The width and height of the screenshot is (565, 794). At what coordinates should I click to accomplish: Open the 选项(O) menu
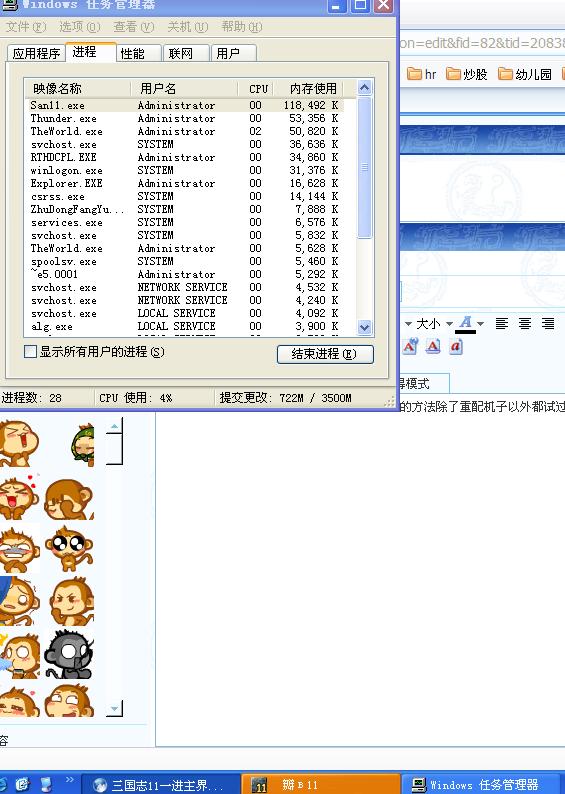(79, 26)
